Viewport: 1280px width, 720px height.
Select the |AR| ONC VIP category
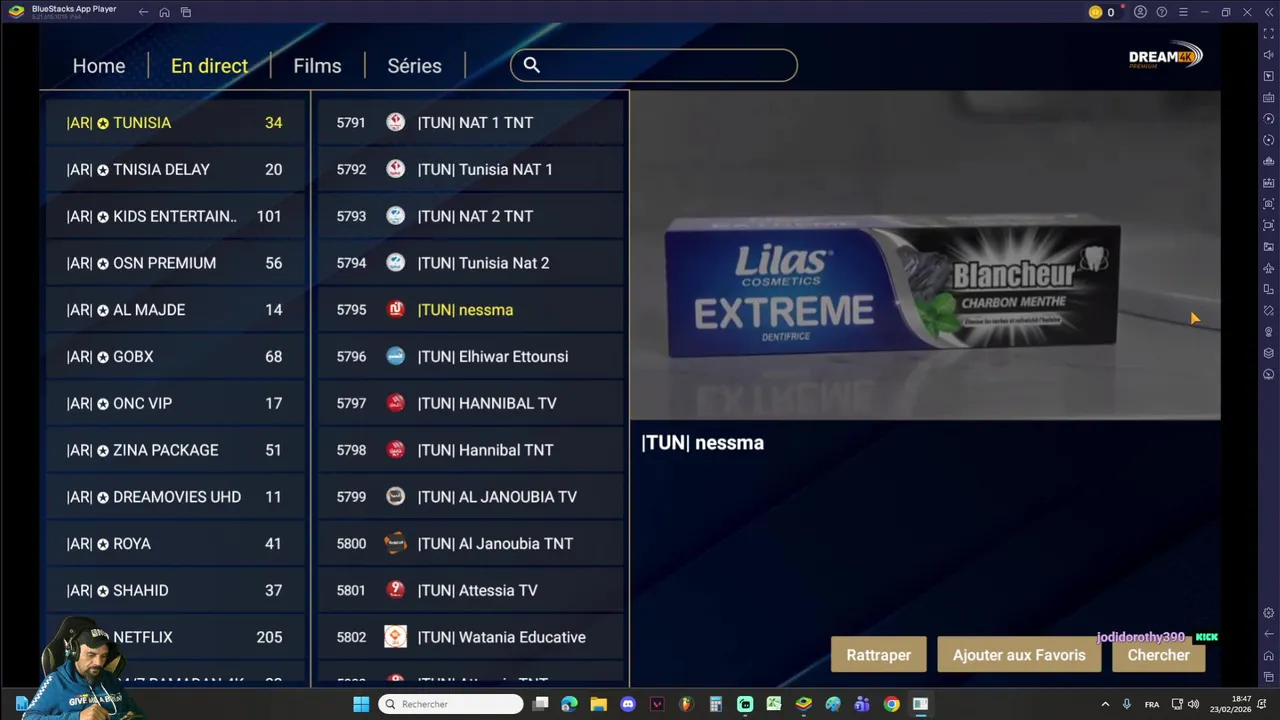click(x=175, y=403)
